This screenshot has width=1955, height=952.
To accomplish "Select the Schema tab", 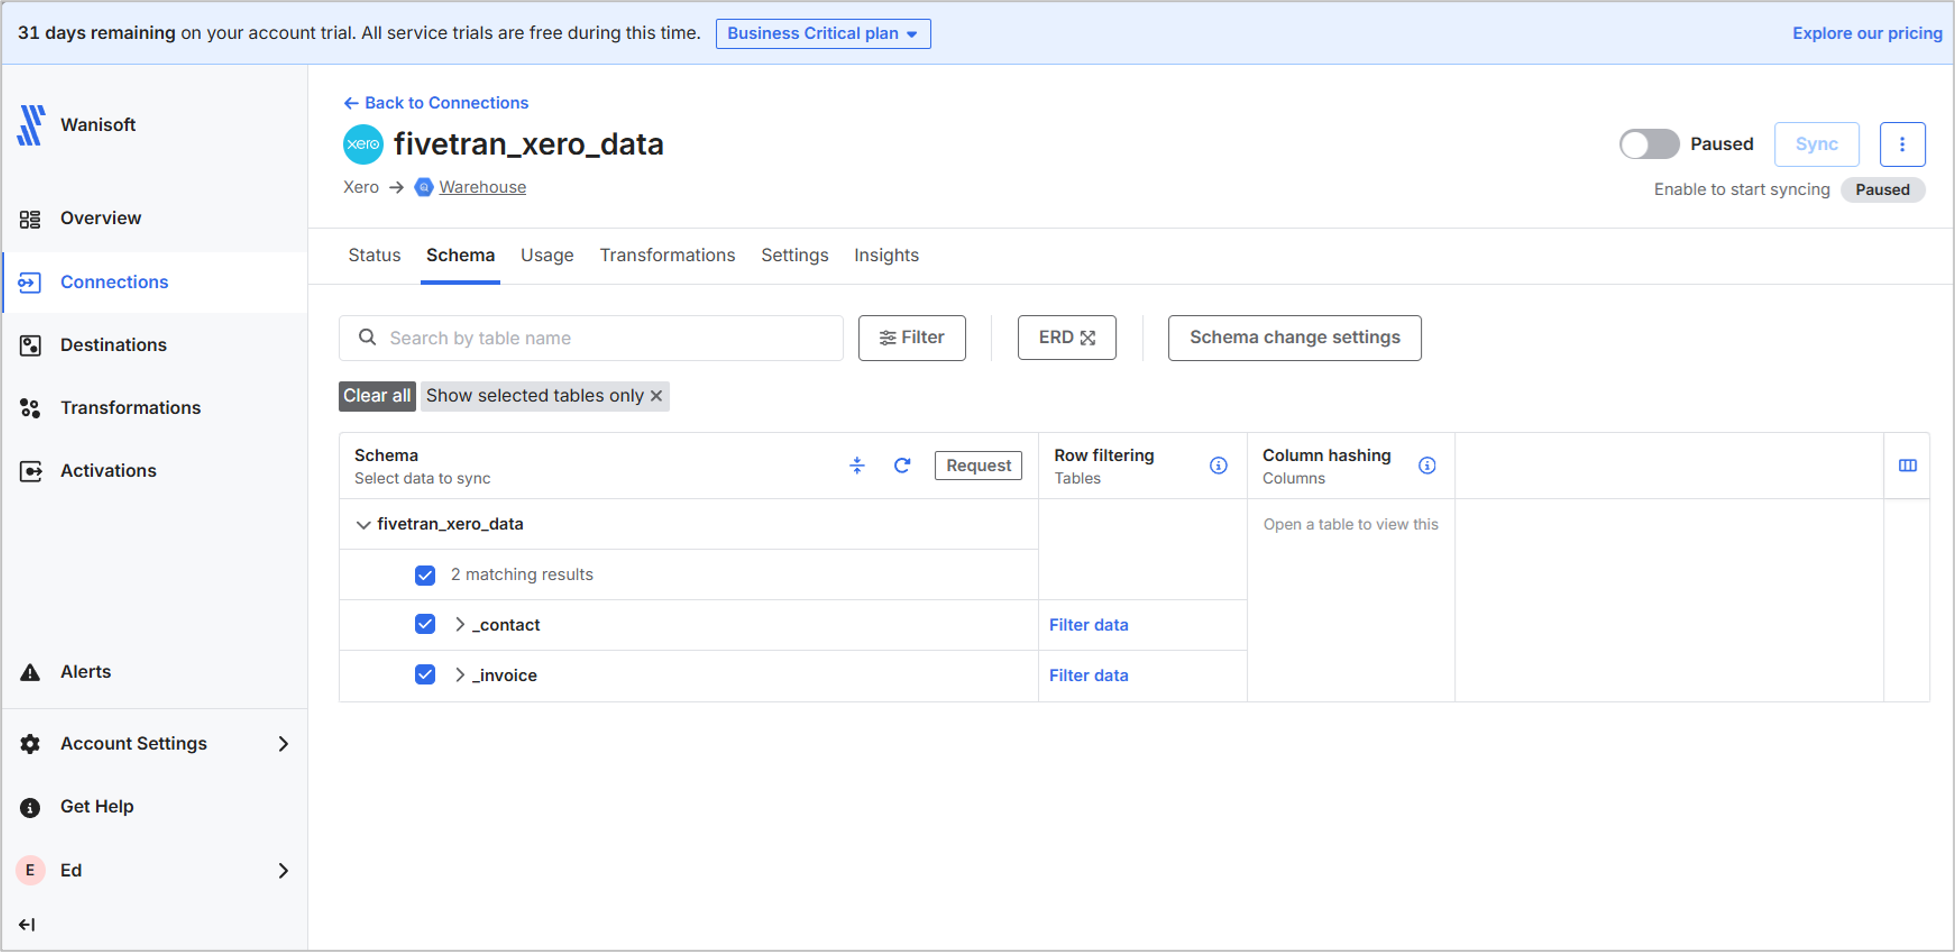I will click(460, 256).
